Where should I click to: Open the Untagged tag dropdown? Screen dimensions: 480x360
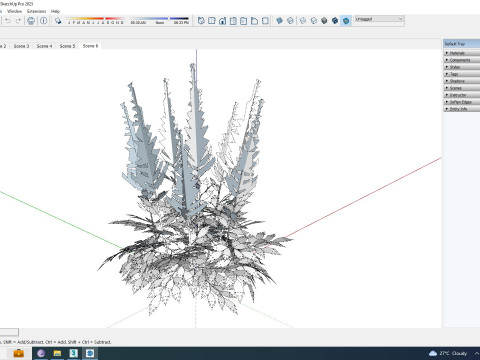tap(379, 19)
